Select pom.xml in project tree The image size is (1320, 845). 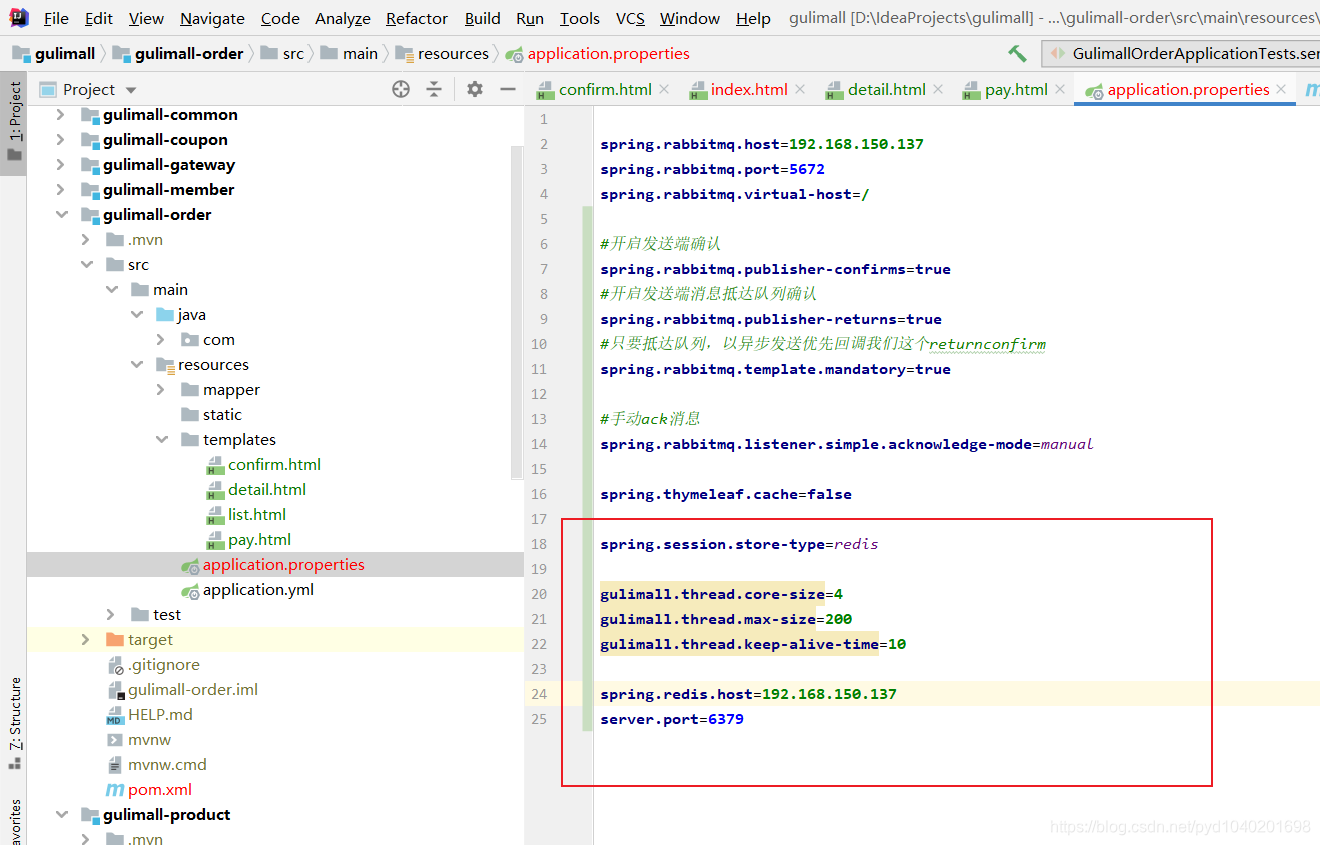pos(148,789)
